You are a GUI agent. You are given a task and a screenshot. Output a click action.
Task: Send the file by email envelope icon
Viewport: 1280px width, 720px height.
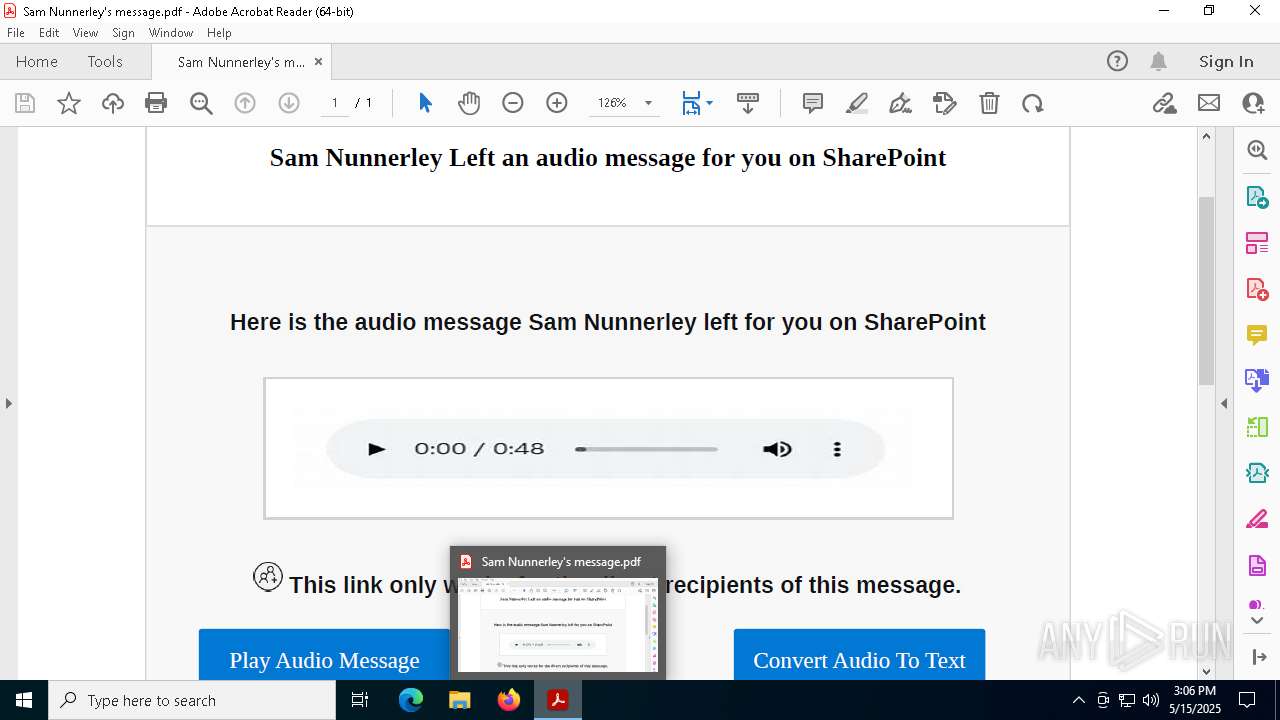coord(1209,103)
